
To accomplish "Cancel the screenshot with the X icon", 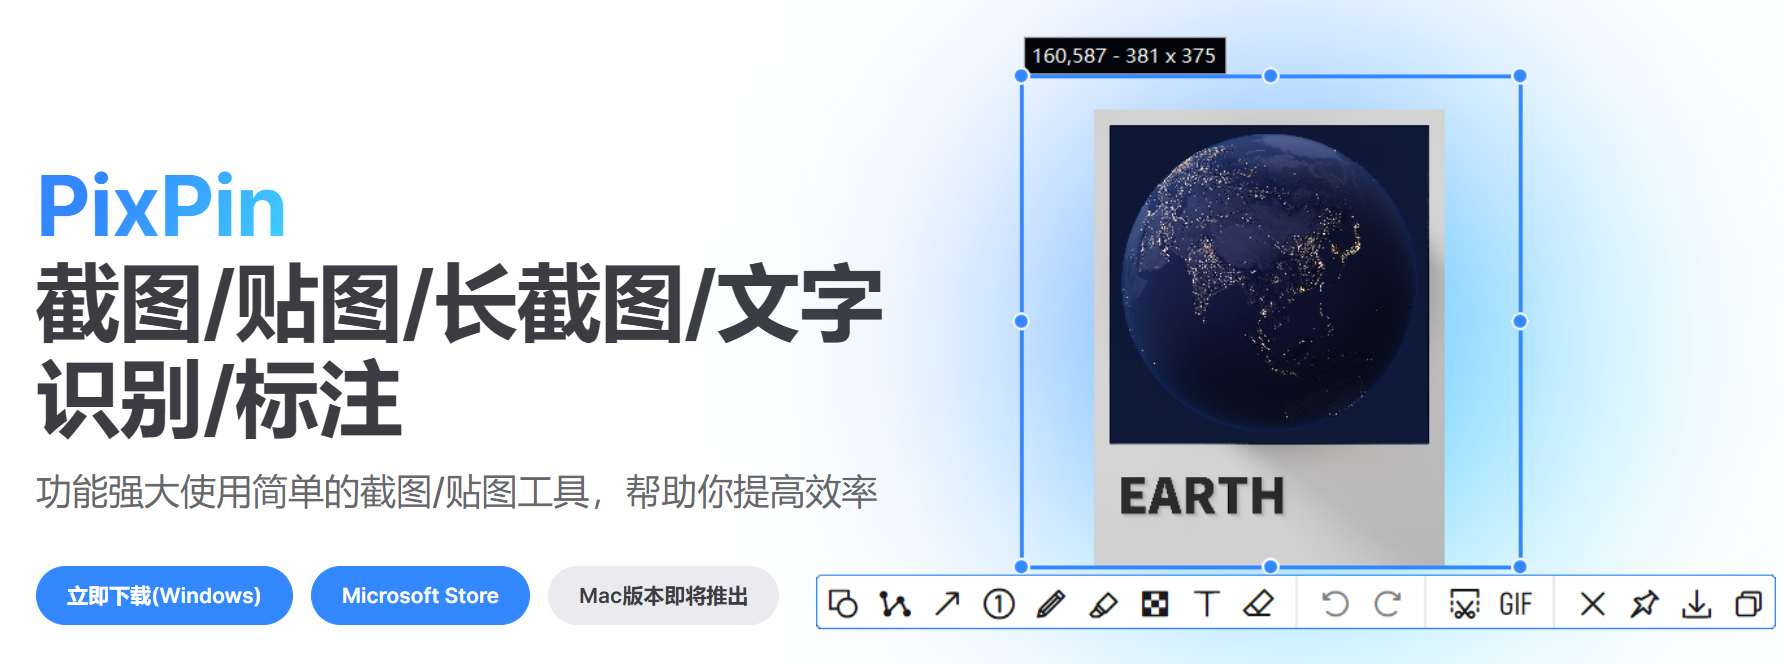I will 1593,603.
